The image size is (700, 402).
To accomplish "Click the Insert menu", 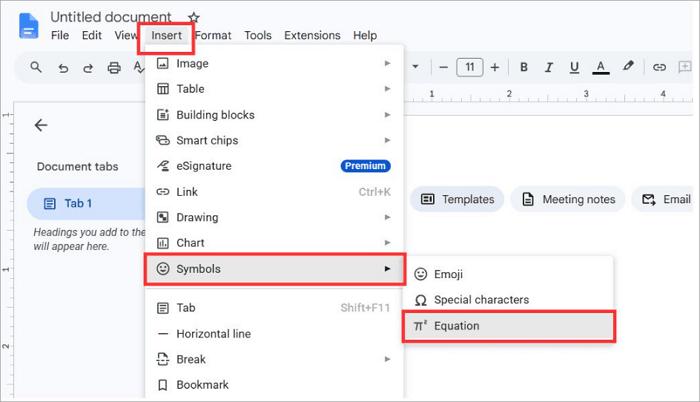I will click(x=166, y=36).
